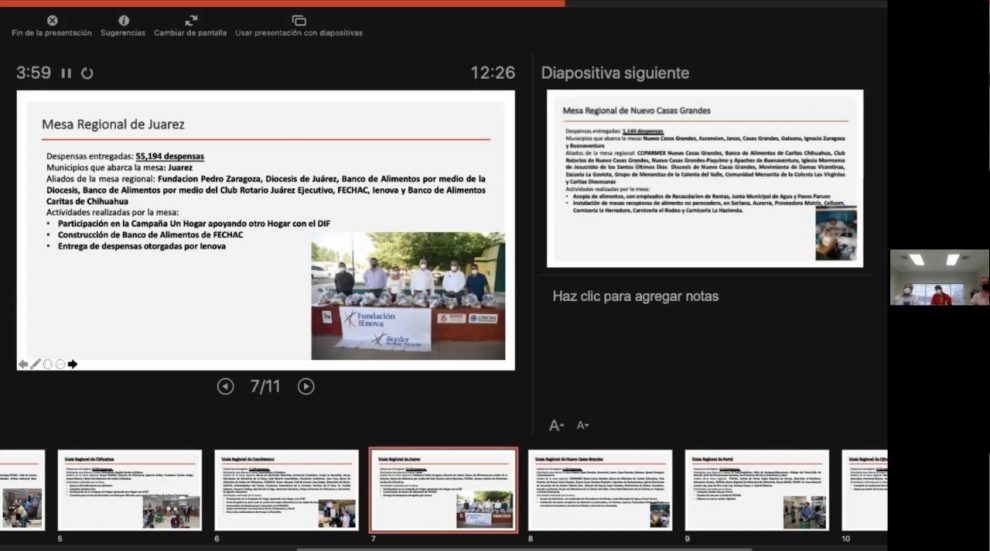
Task: Click notes area 'Haz clic para agregar notas'
Action: tap(635, 296)
